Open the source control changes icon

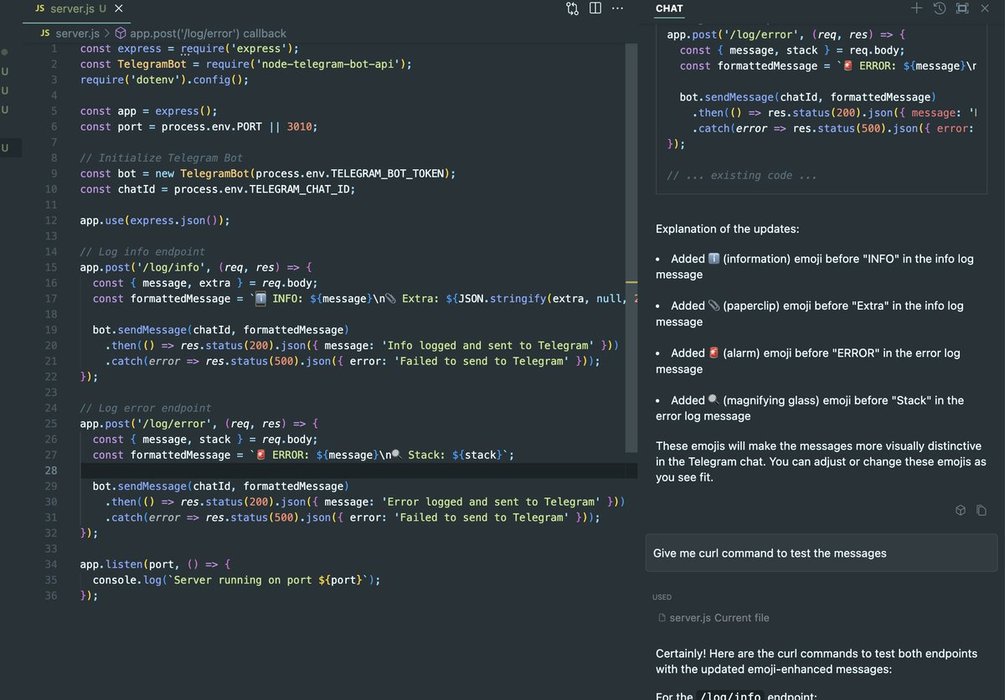(572, 8)
